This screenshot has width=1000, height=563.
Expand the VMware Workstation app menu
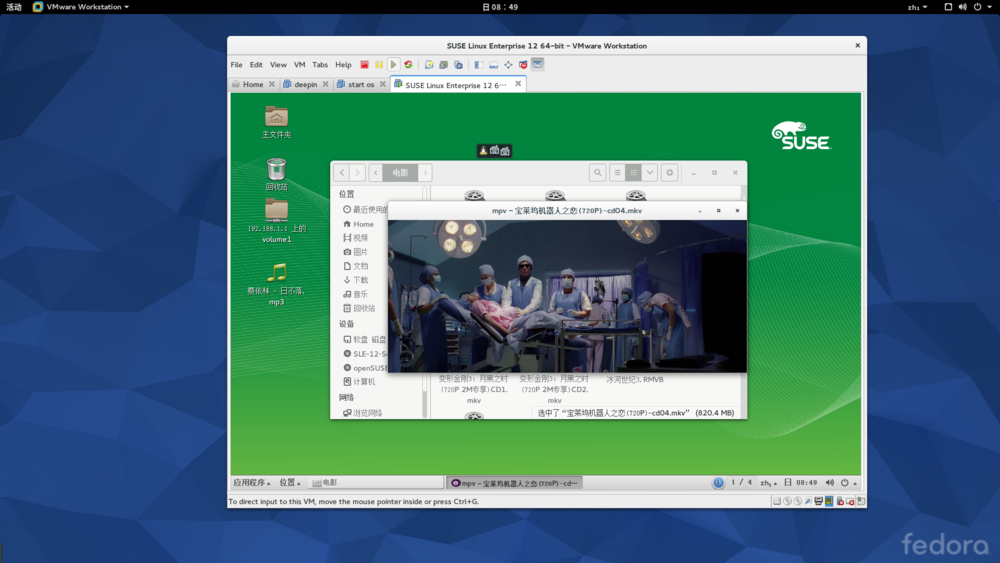tap(83, 7)
